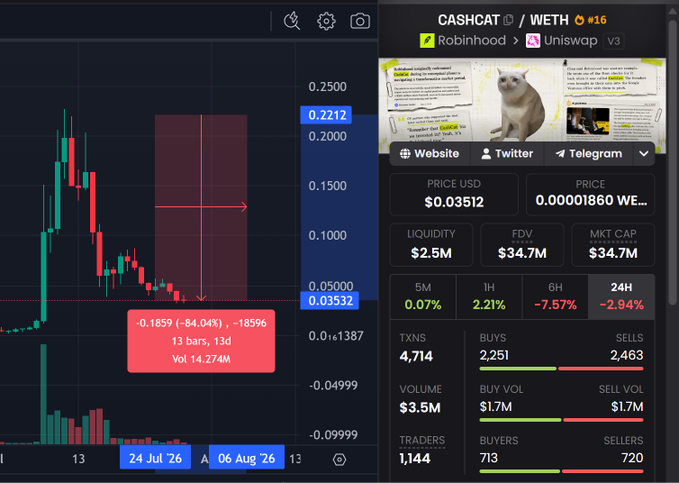Click the right panel vertical scrollbar

[x=673, y=162]
